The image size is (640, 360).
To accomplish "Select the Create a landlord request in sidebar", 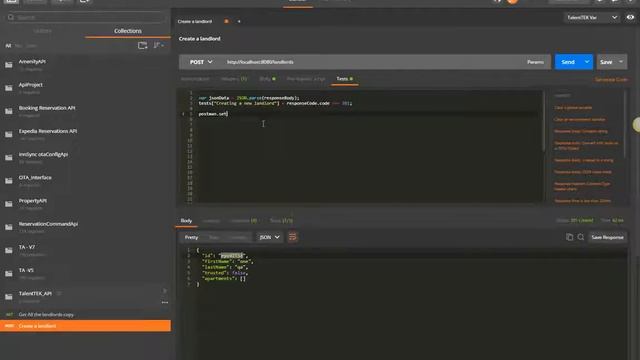I will (x=85, y=326).
